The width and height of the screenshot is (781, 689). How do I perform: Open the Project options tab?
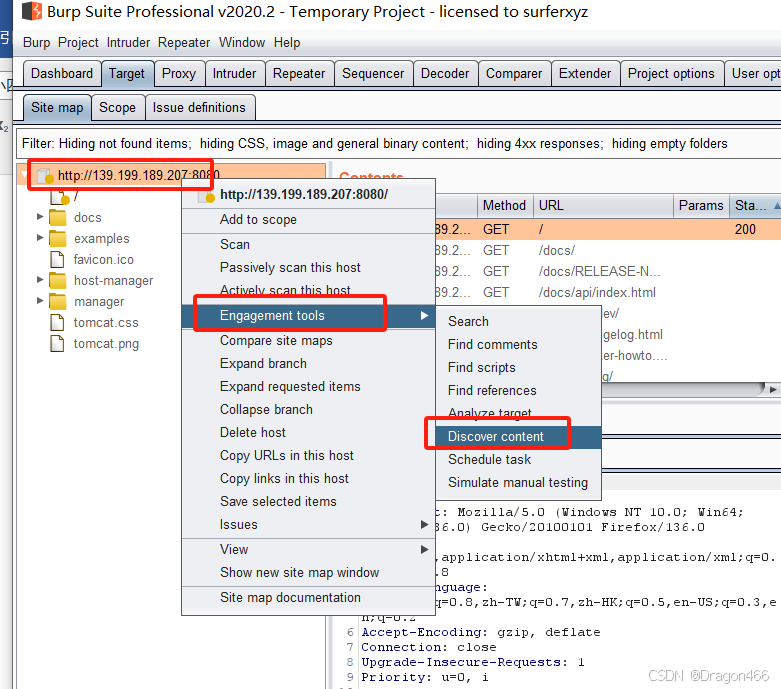(671, 74)
